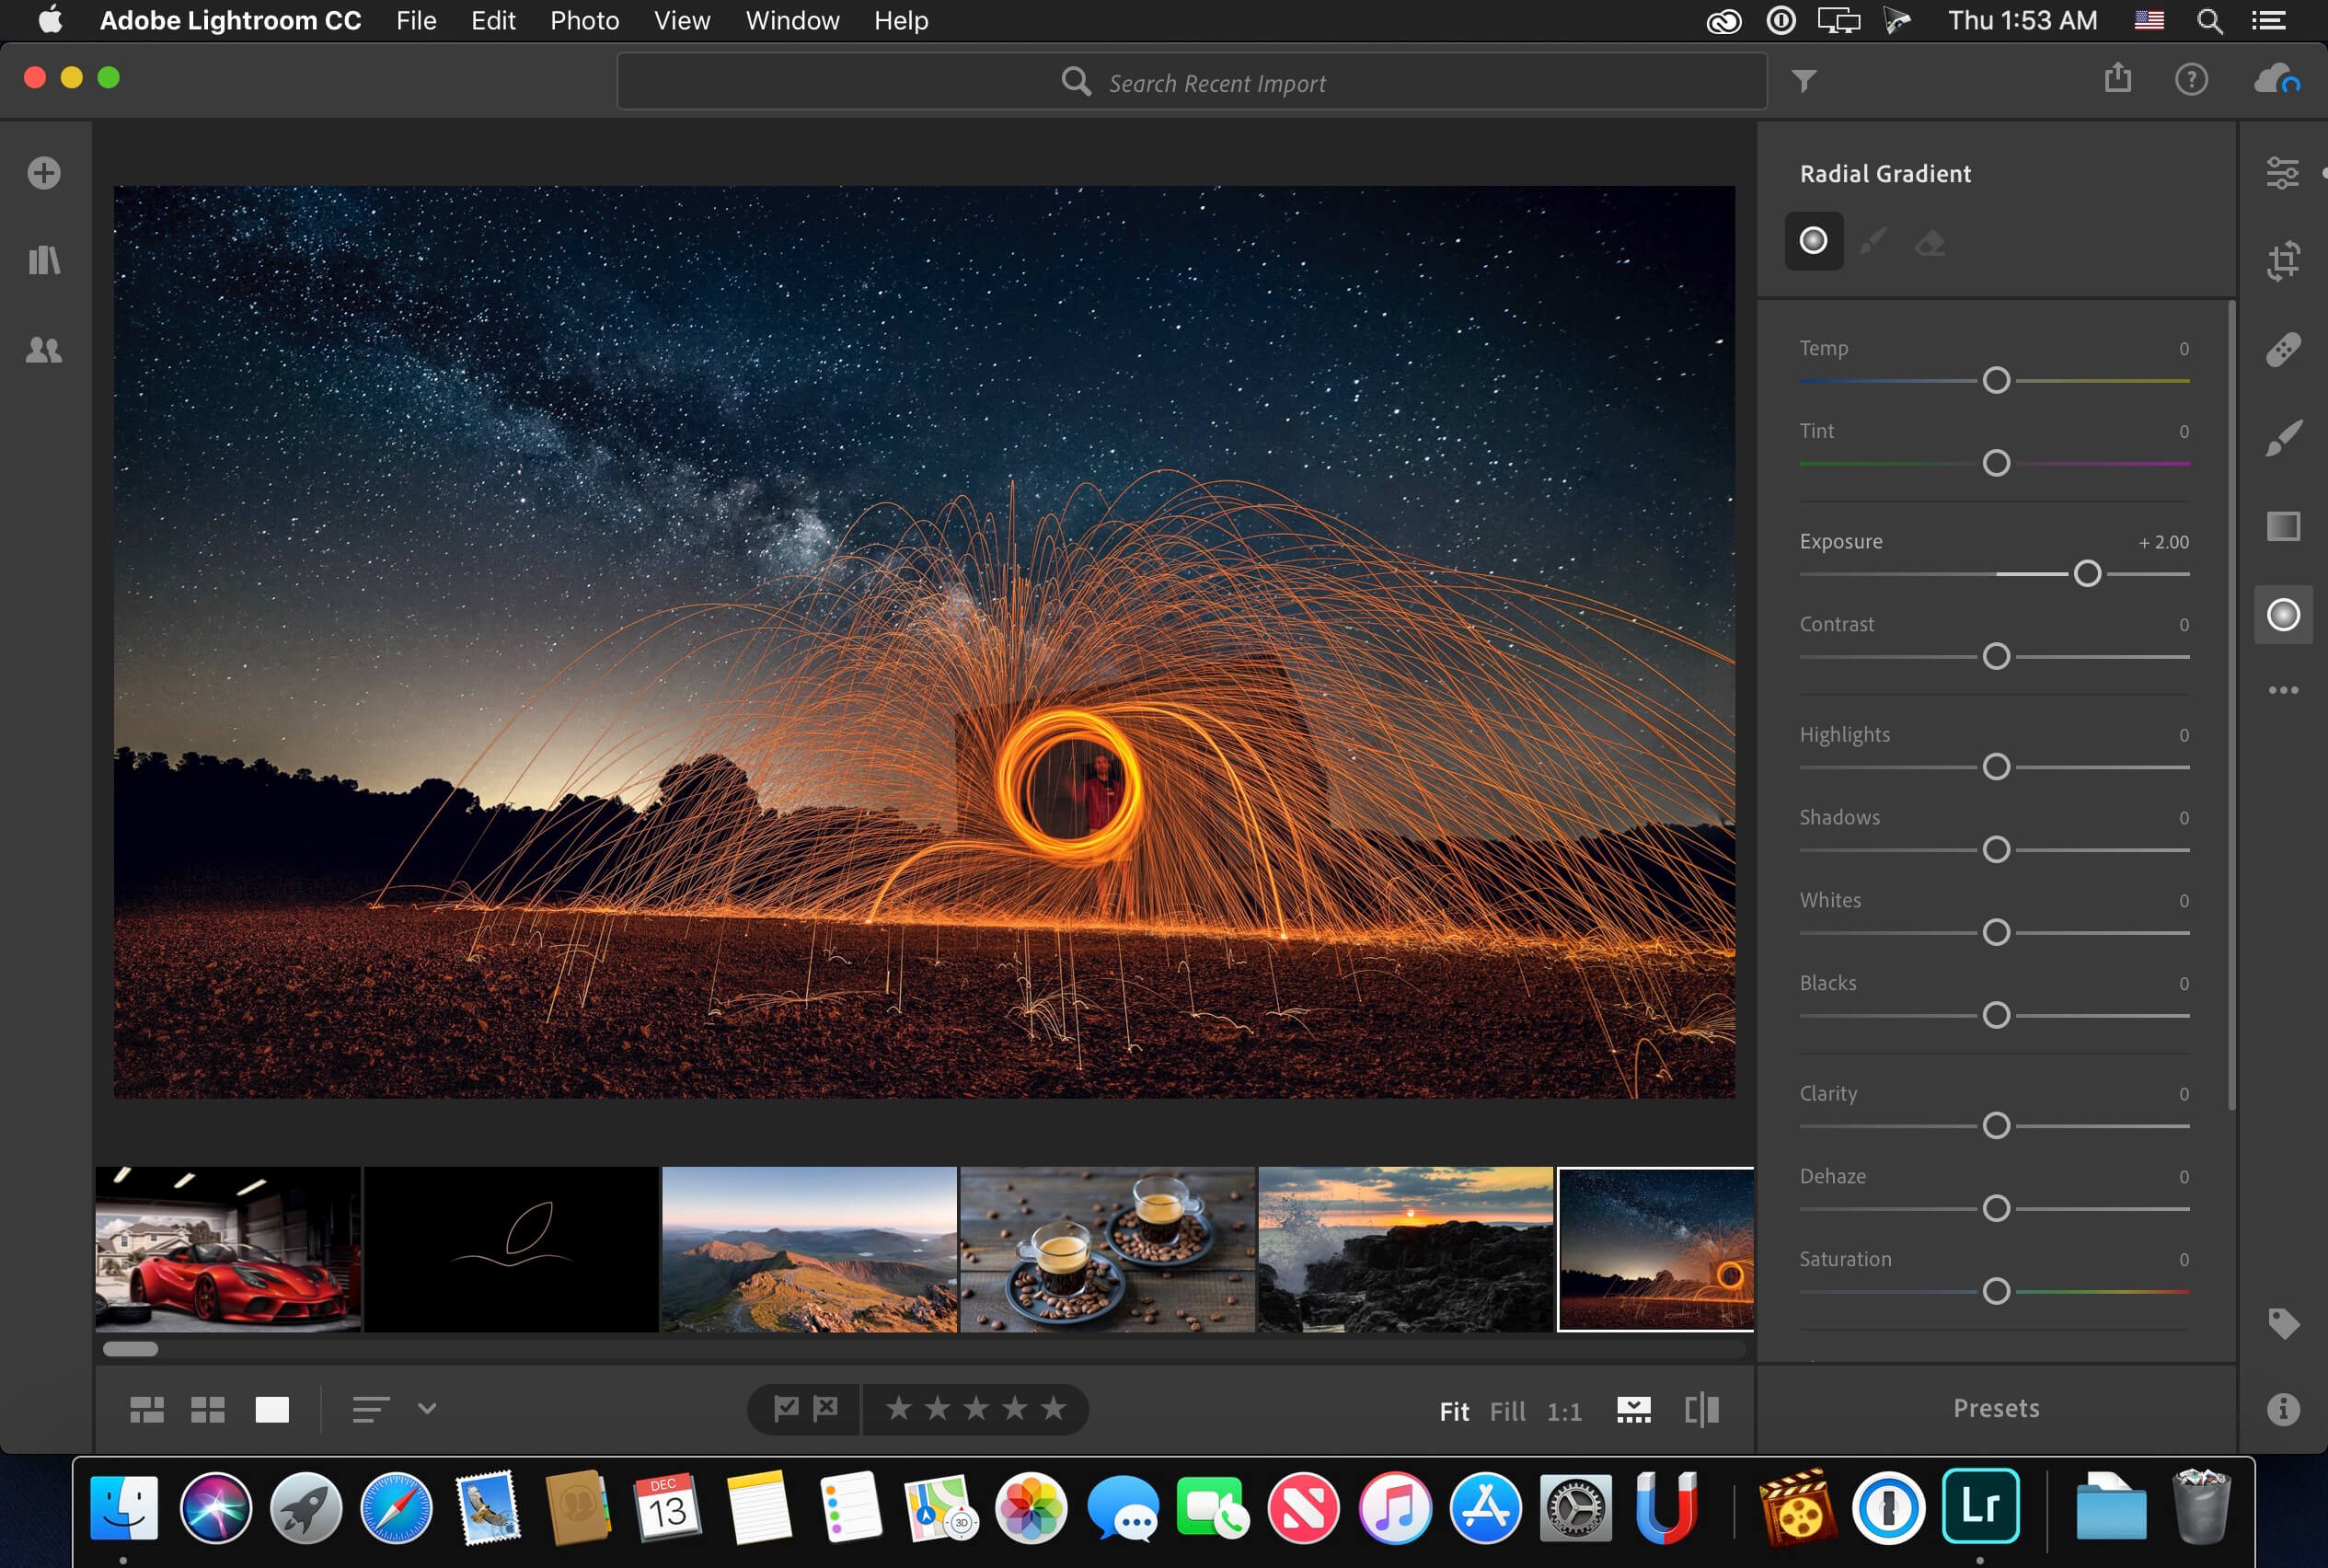Screen dimensions: 2328x1568
Task: Expand the sort order dropdown arrow
Action: coord(427,1409)
